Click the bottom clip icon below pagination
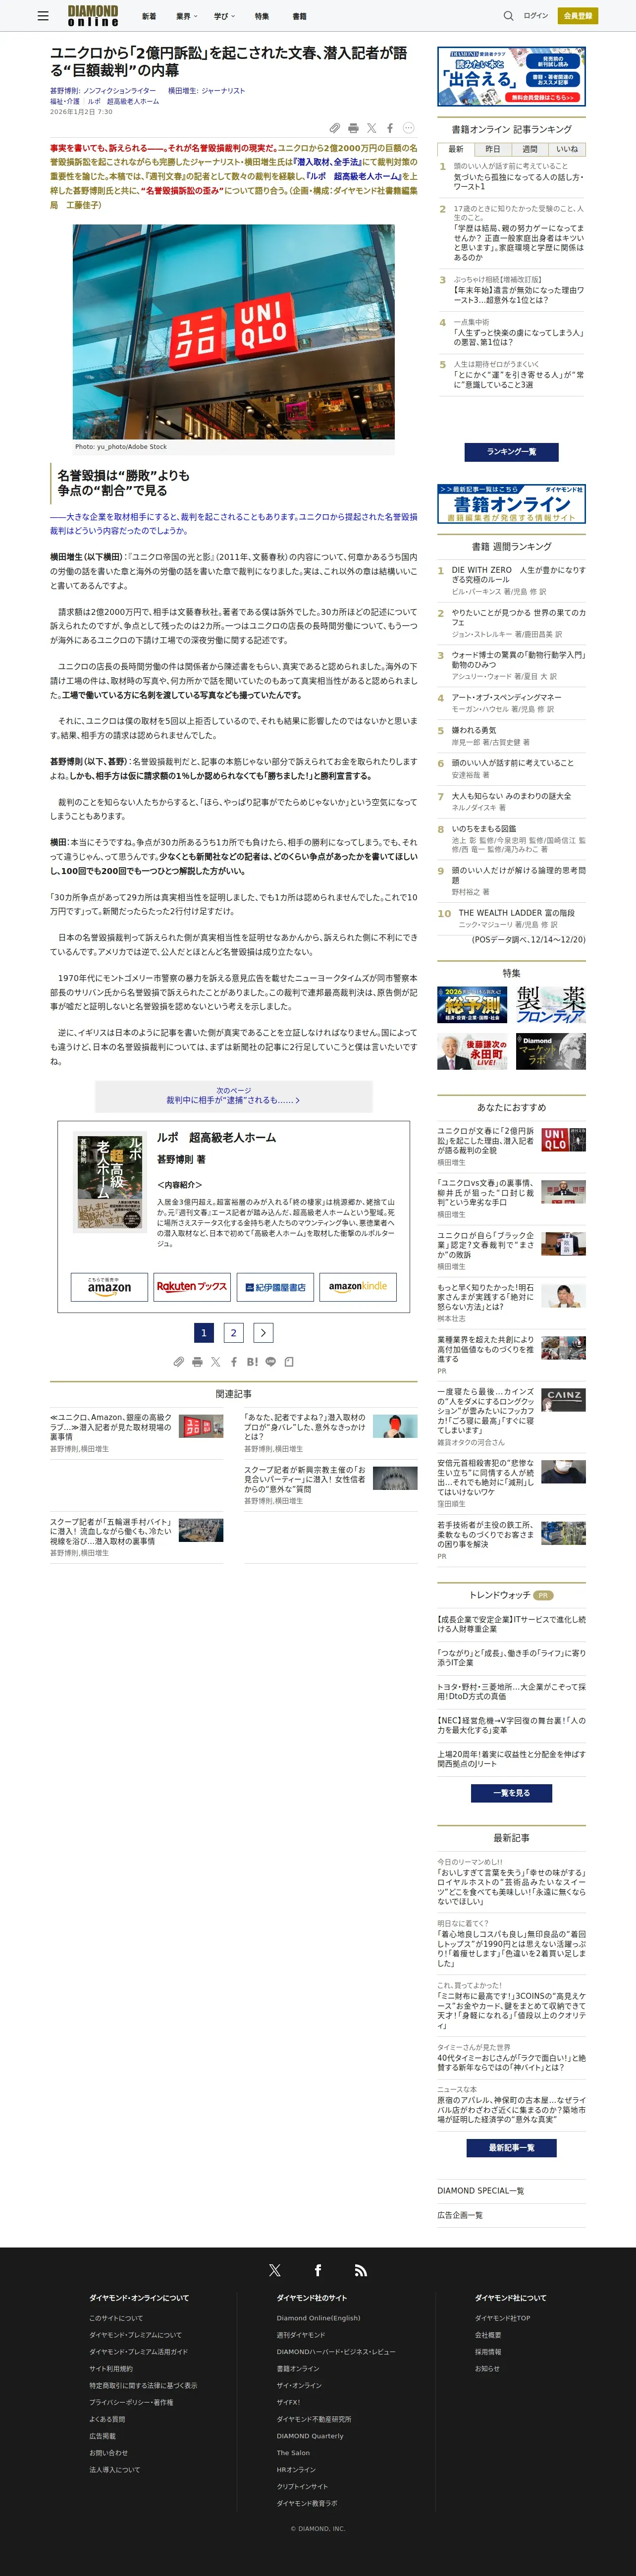636x2576 pixels. click(178, 1362)
